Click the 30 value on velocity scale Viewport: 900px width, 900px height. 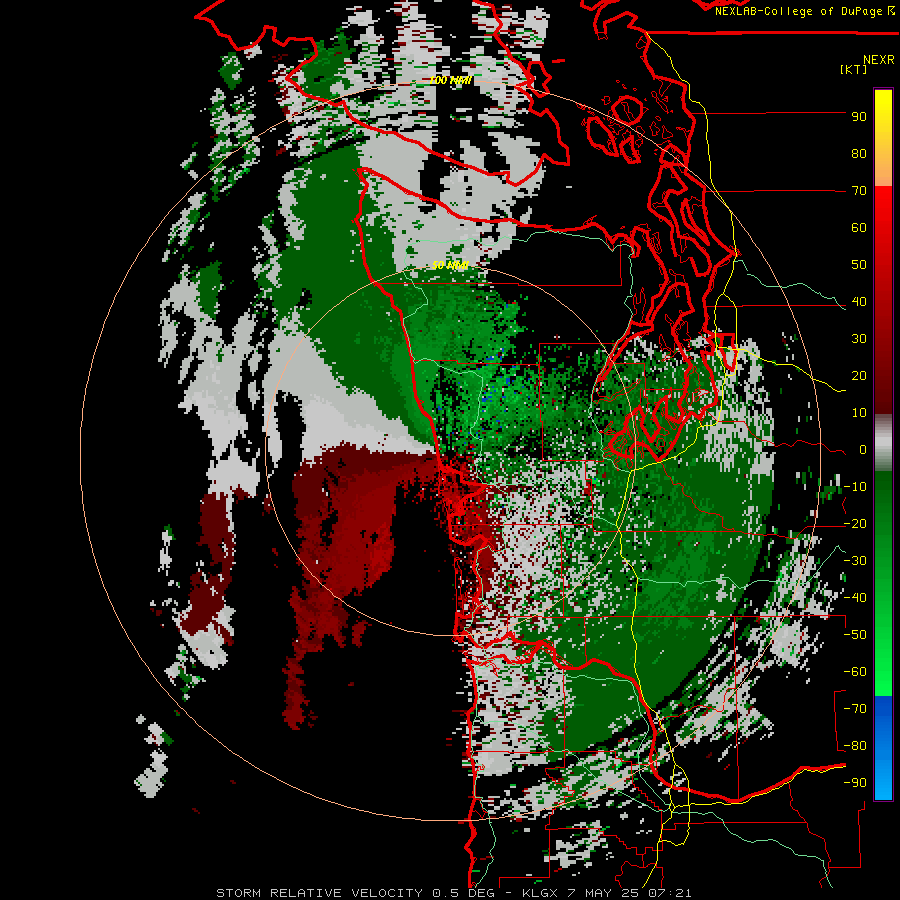click(x=859, y=339)
